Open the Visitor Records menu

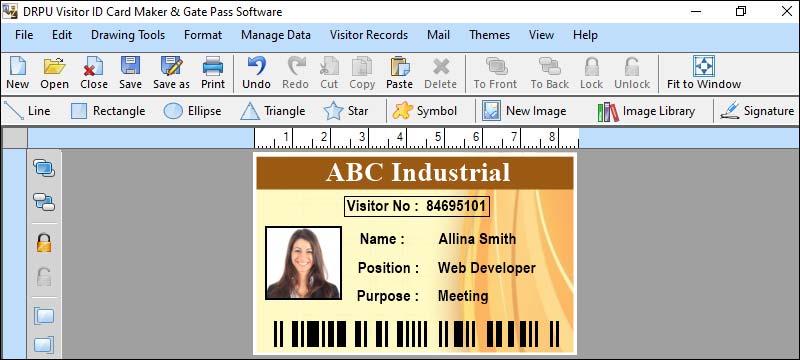click(369, 35)
